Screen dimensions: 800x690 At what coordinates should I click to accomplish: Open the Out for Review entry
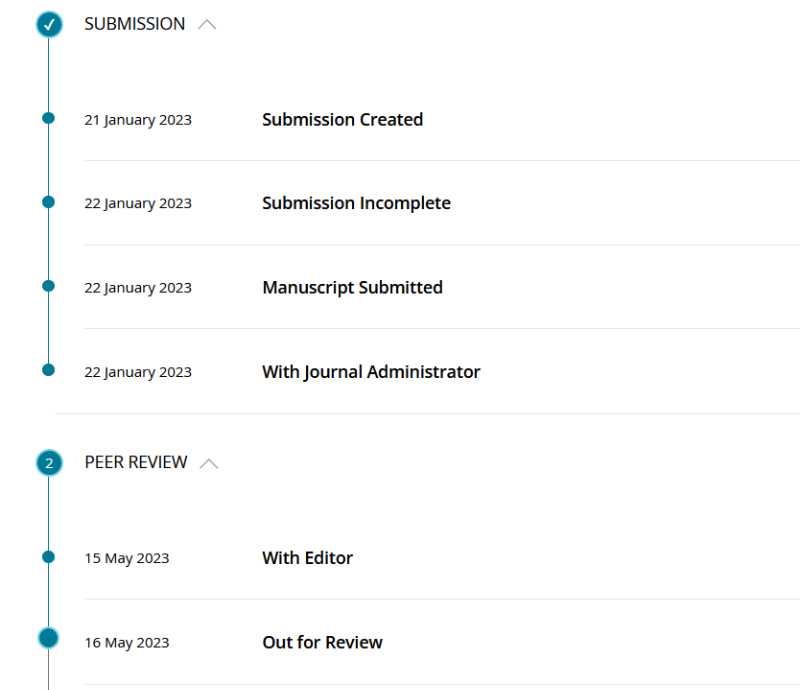click(322, 642)
